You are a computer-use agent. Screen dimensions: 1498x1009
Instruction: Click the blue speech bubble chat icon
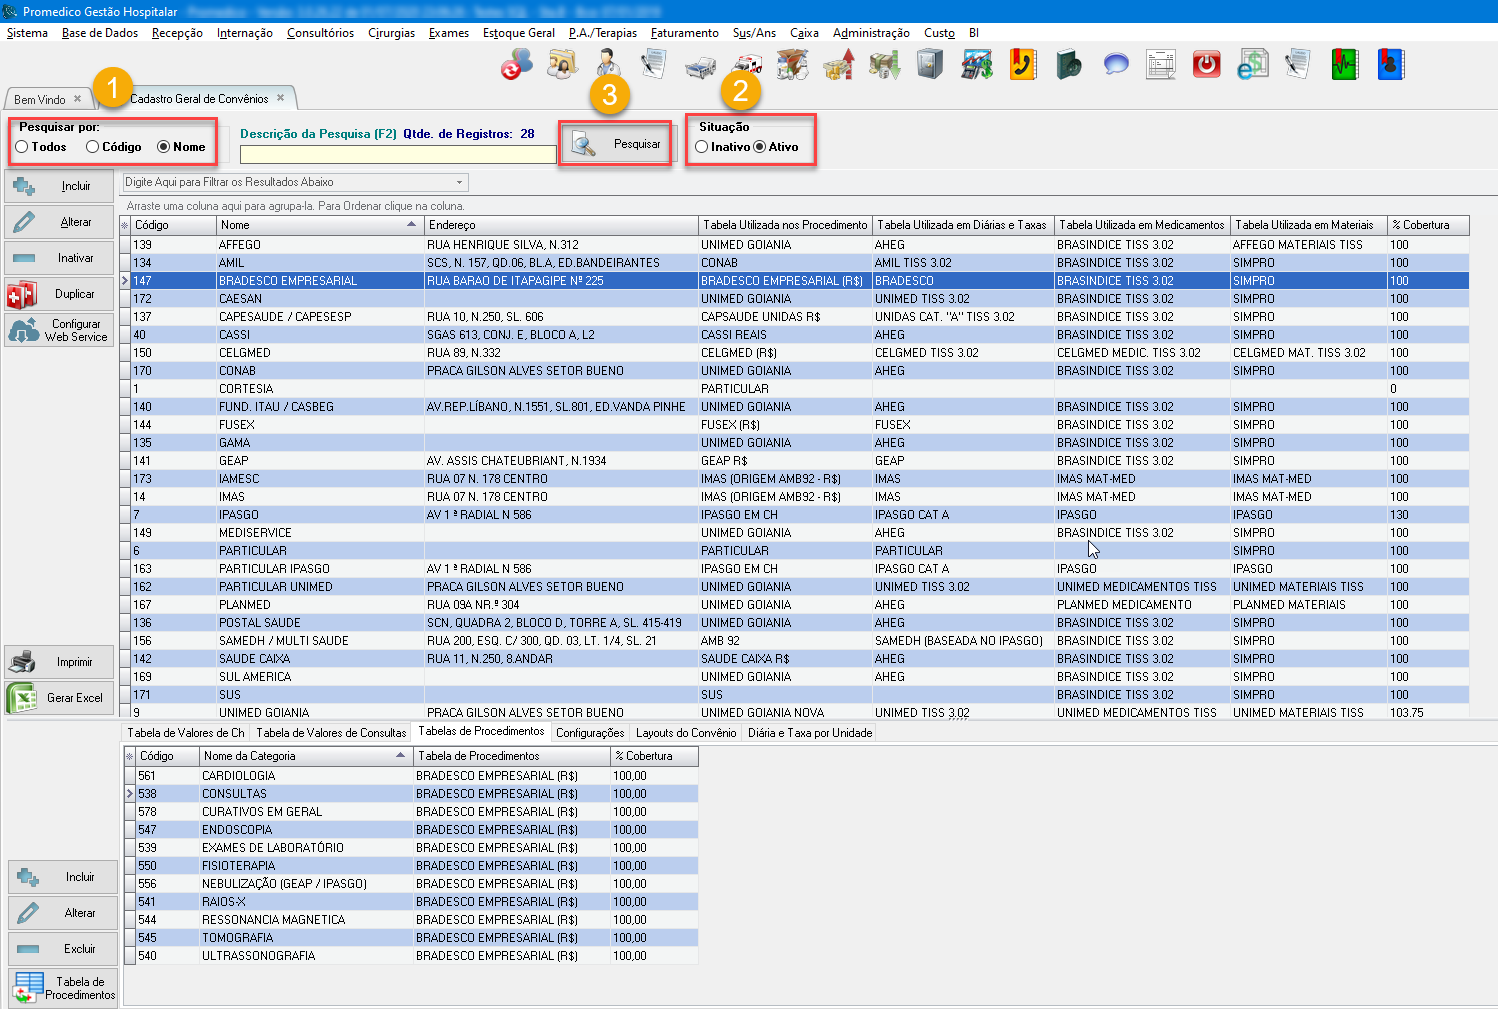pos(1116,66)
